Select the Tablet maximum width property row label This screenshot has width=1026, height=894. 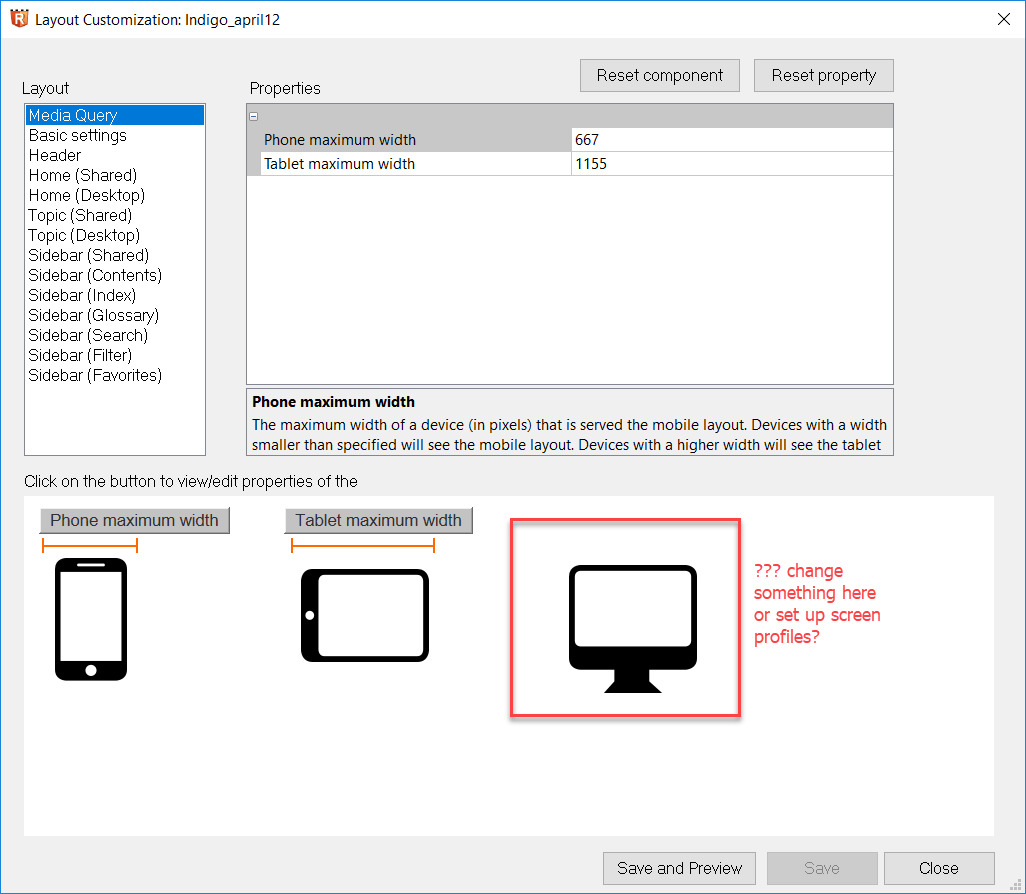tap(416, 164)
